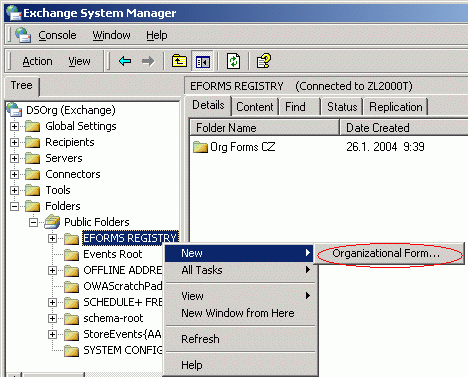Click the Public Folders store icon
Image resolution: width=468 pixels, height=377 pixels.
click(x=52, y=222)
